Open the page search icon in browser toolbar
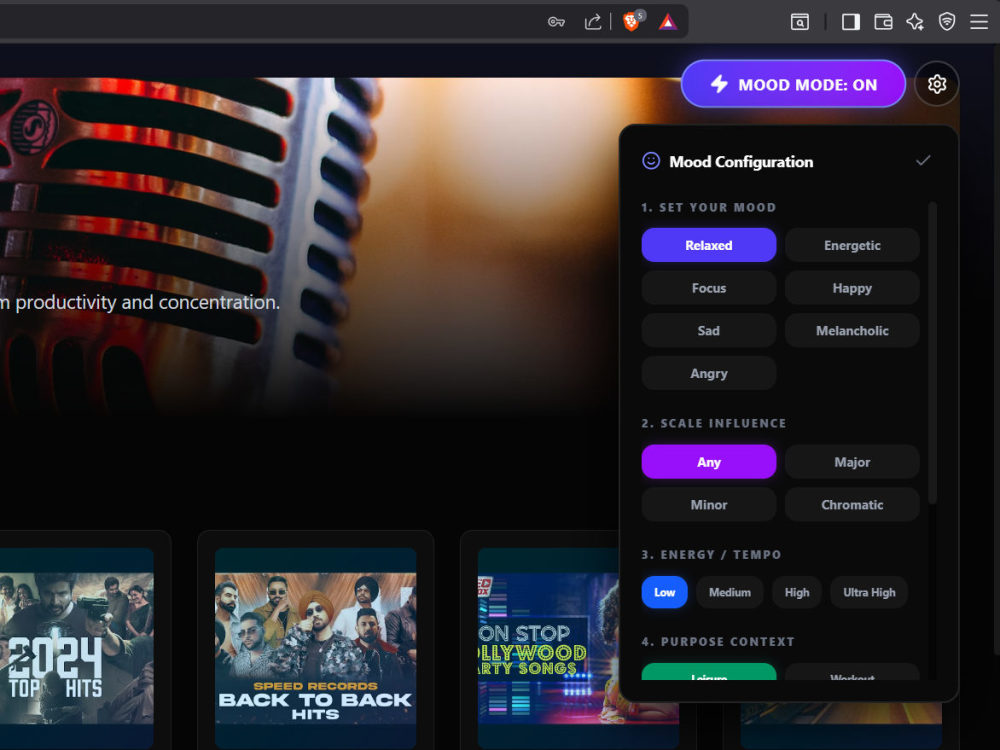 tap(800, 22)
